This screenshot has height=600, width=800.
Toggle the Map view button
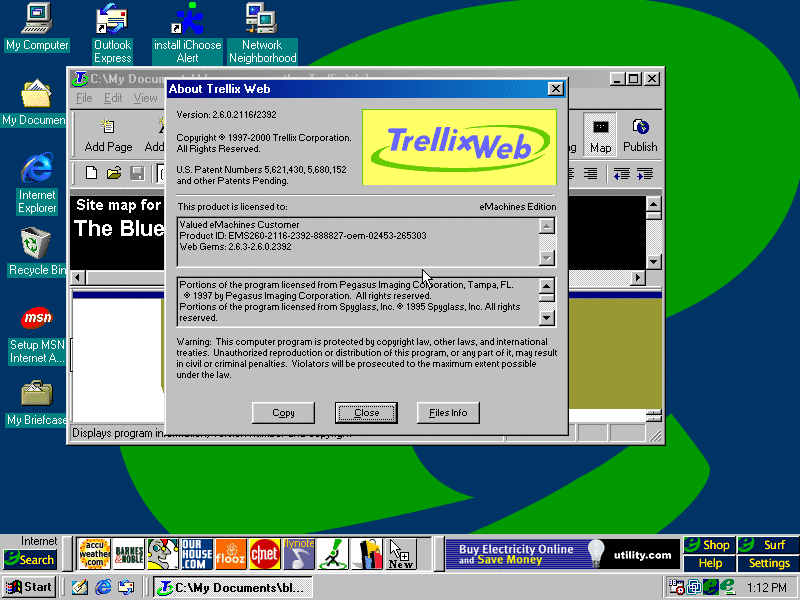click(600, 134)
